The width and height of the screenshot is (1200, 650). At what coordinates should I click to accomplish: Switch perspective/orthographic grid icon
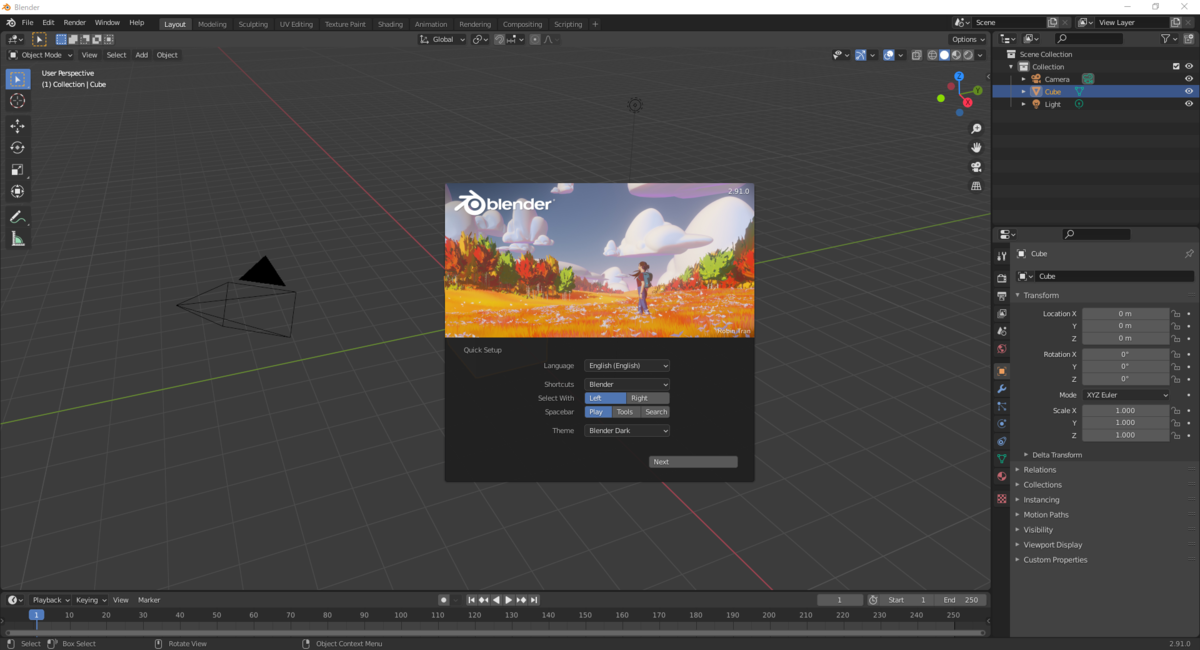click(977, 186)
